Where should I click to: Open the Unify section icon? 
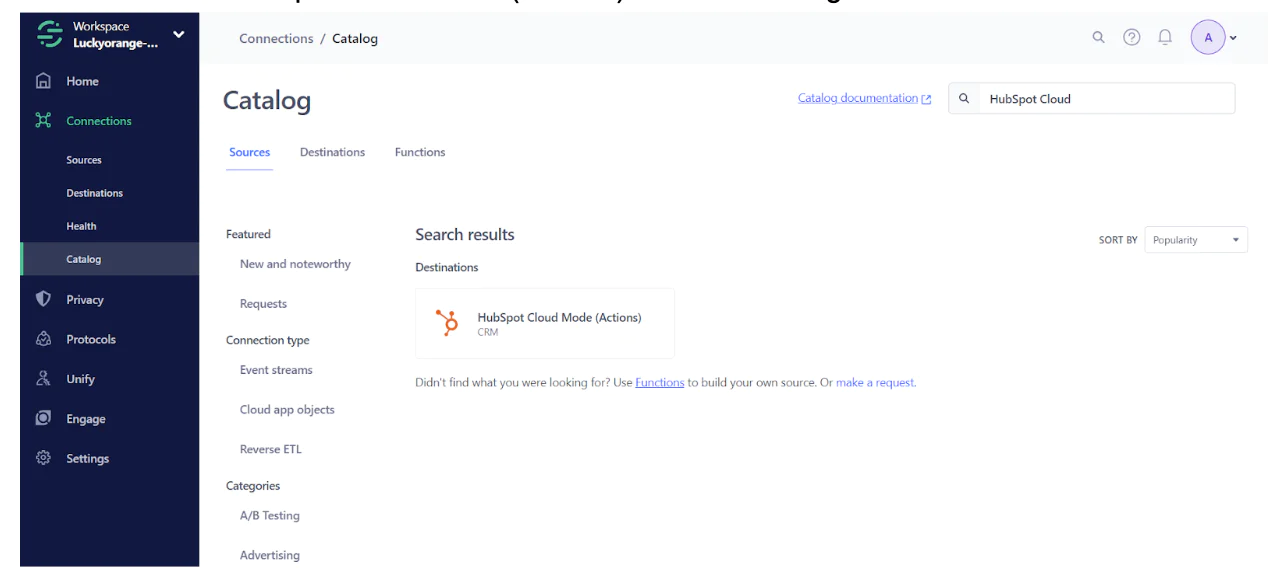pos(43,378)
